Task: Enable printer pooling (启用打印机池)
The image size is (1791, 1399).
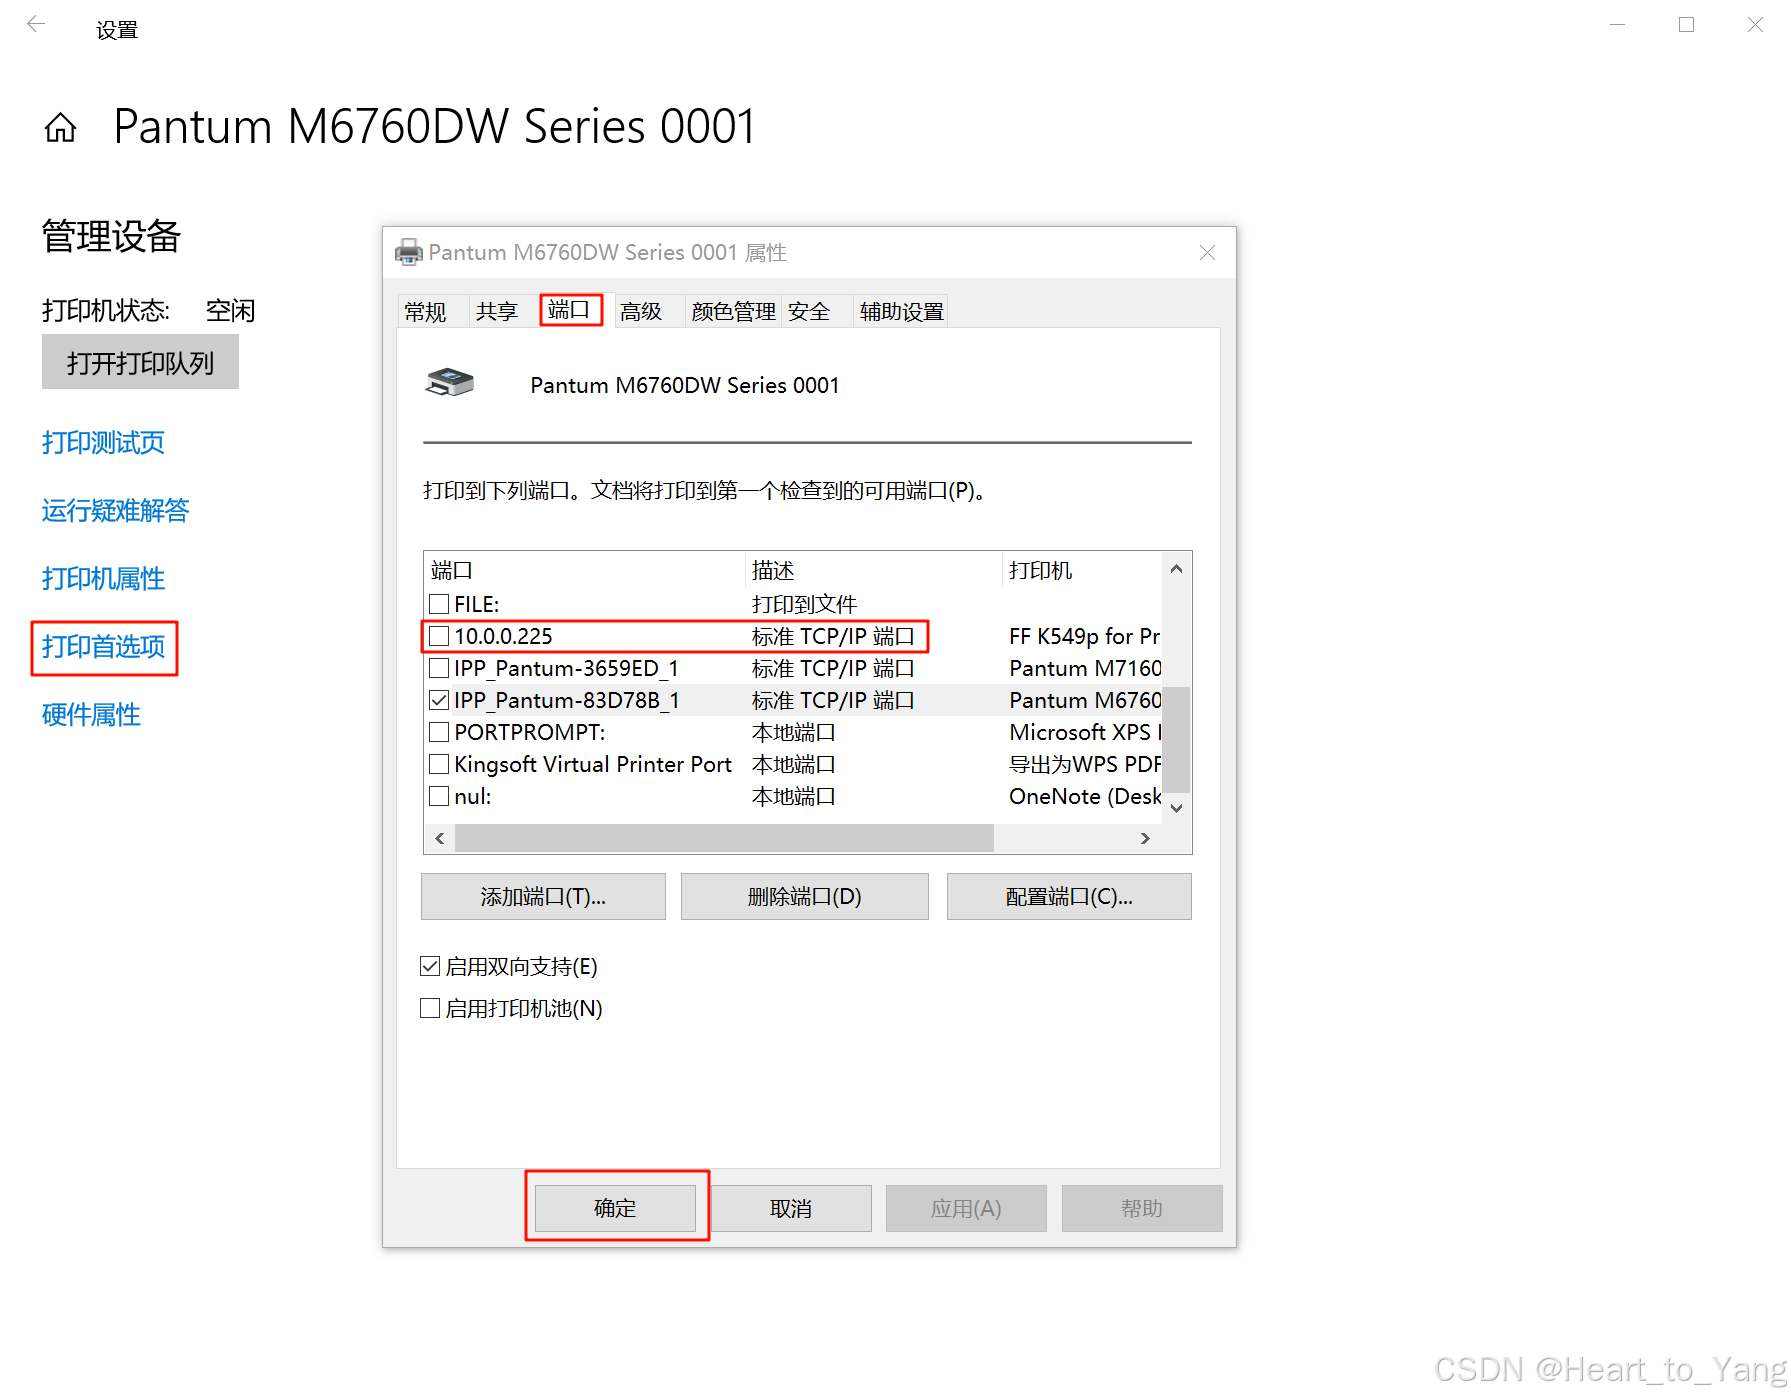Action: [x=430, y=1008]
